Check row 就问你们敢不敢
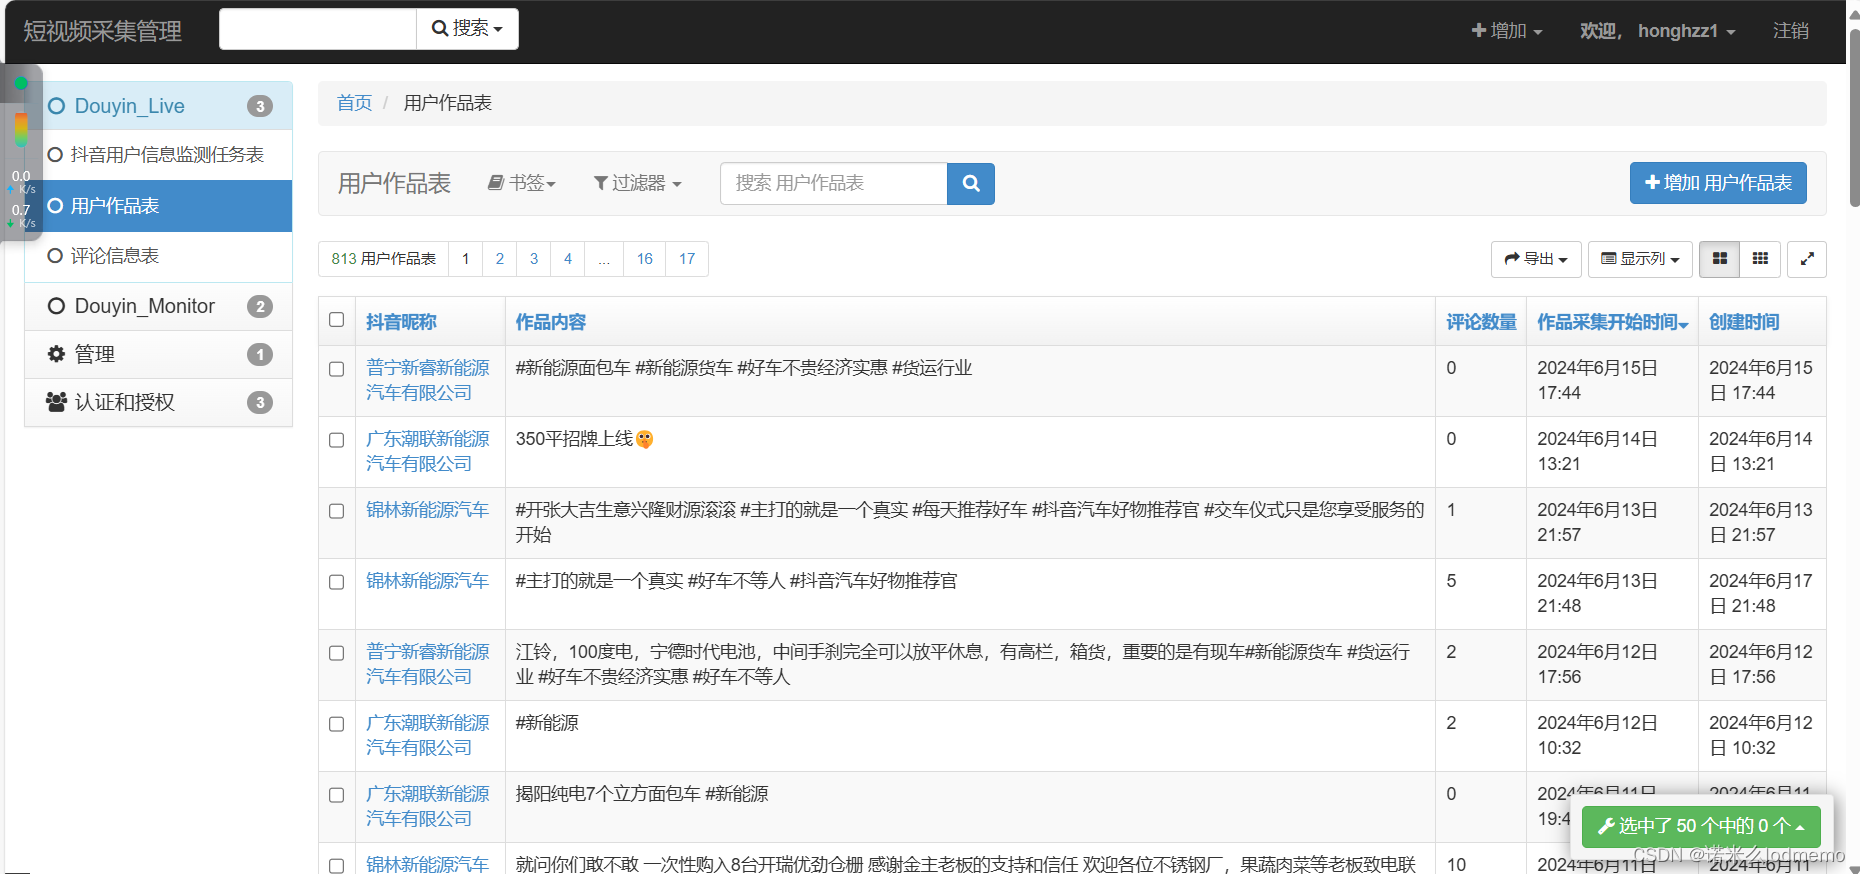This screenshot has width=1860, height=874. pos(337,865)
